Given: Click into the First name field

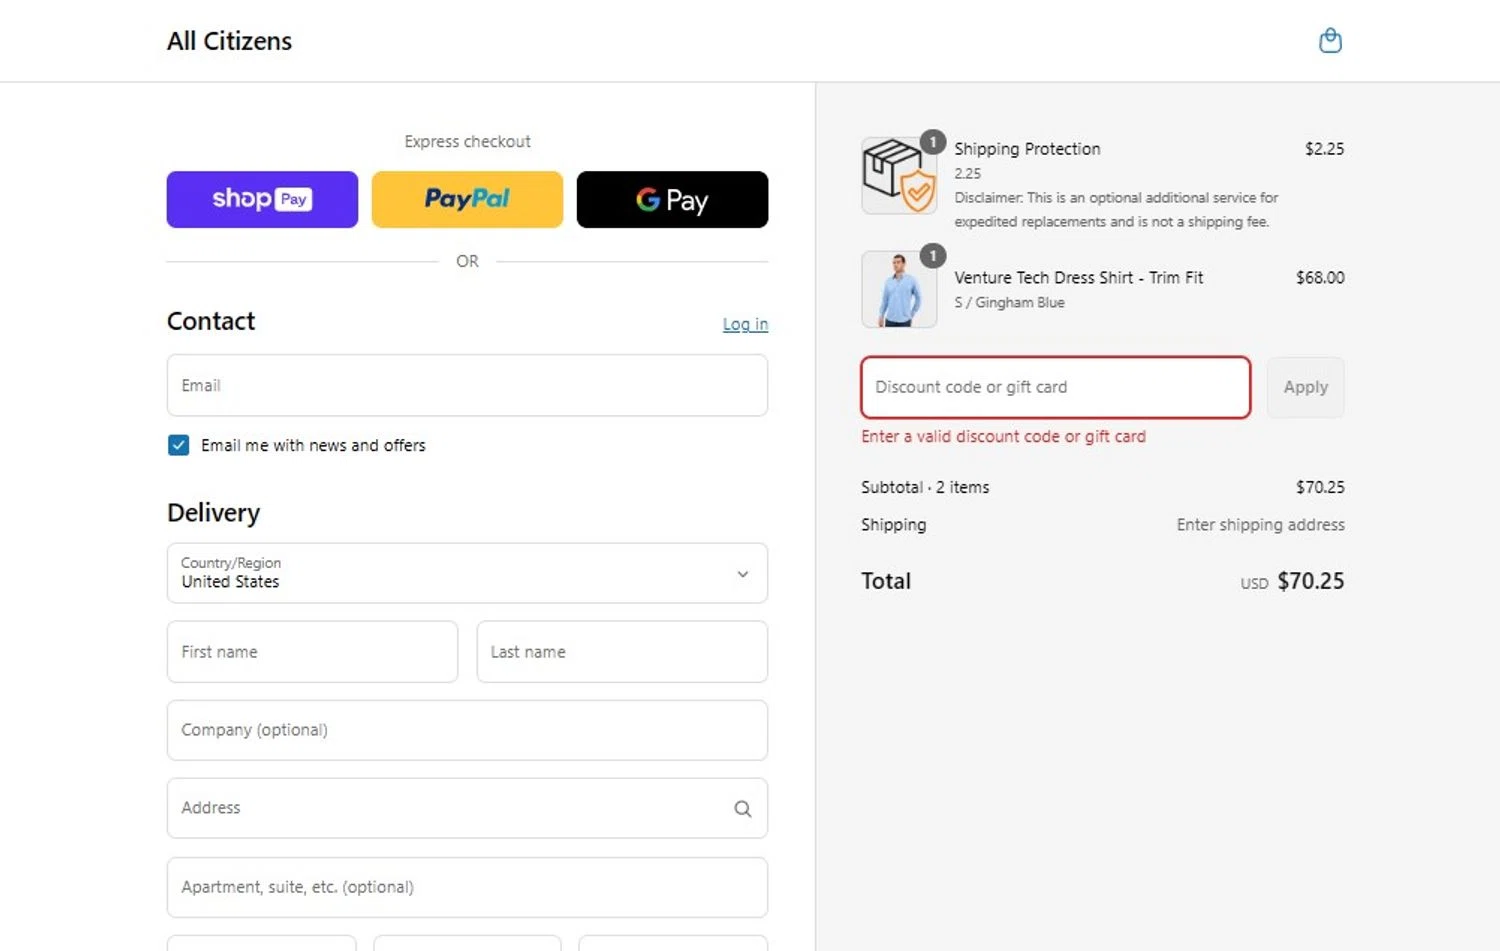Looking at the screenshot, I should point(312,652).
